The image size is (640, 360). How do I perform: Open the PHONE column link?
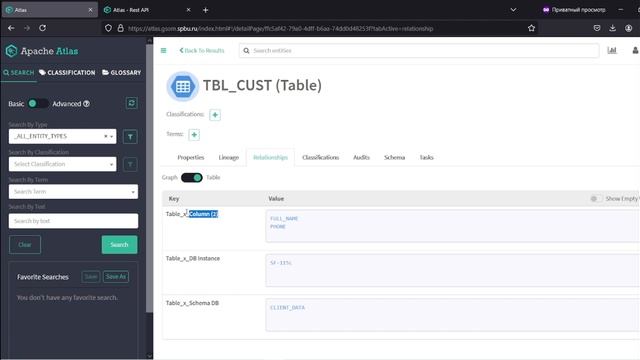coord(278,227)
